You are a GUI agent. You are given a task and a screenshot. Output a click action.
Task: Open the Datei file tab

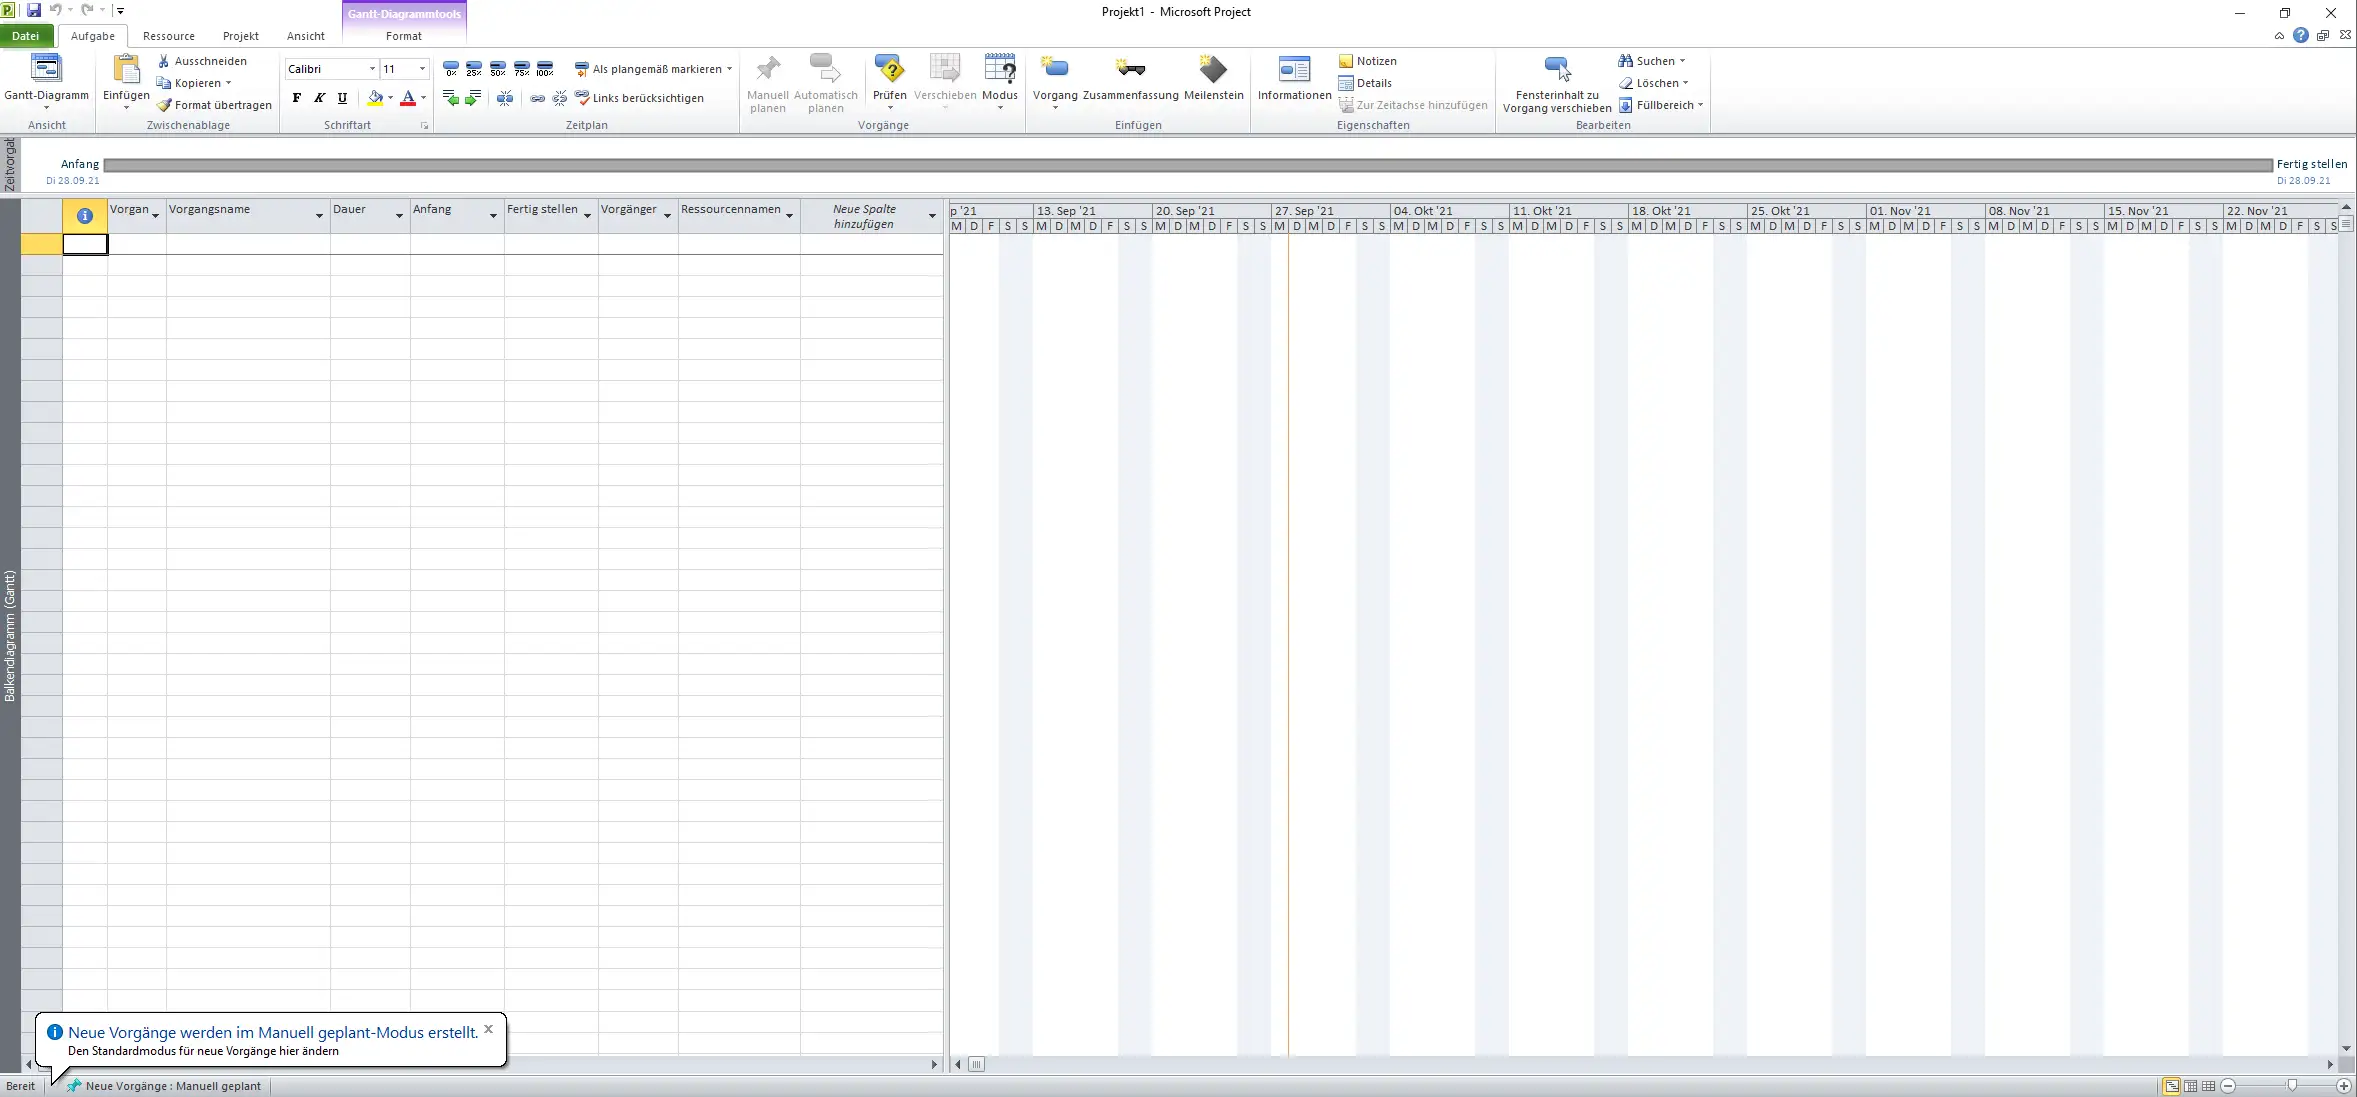pos(25,36)
